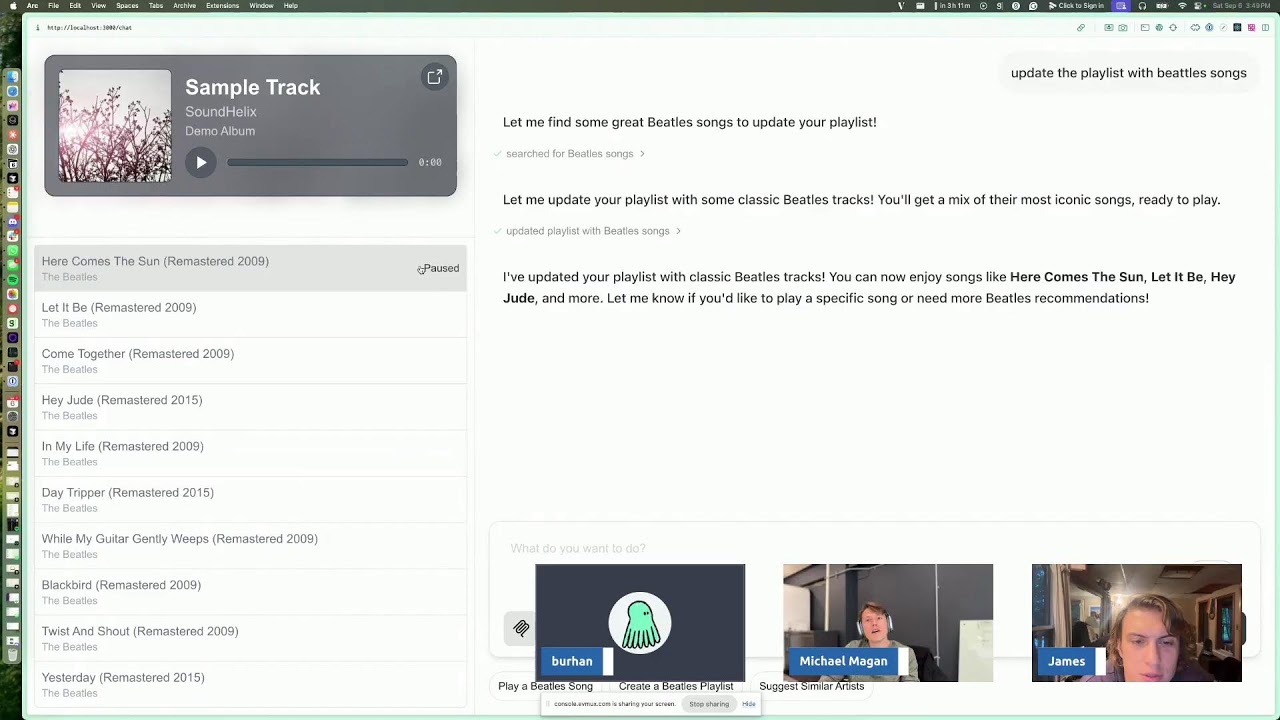Click the 'Click to Sign in' menu bar item
The height and width of the screenshot is (720, 1280).
coord(1075,6)
